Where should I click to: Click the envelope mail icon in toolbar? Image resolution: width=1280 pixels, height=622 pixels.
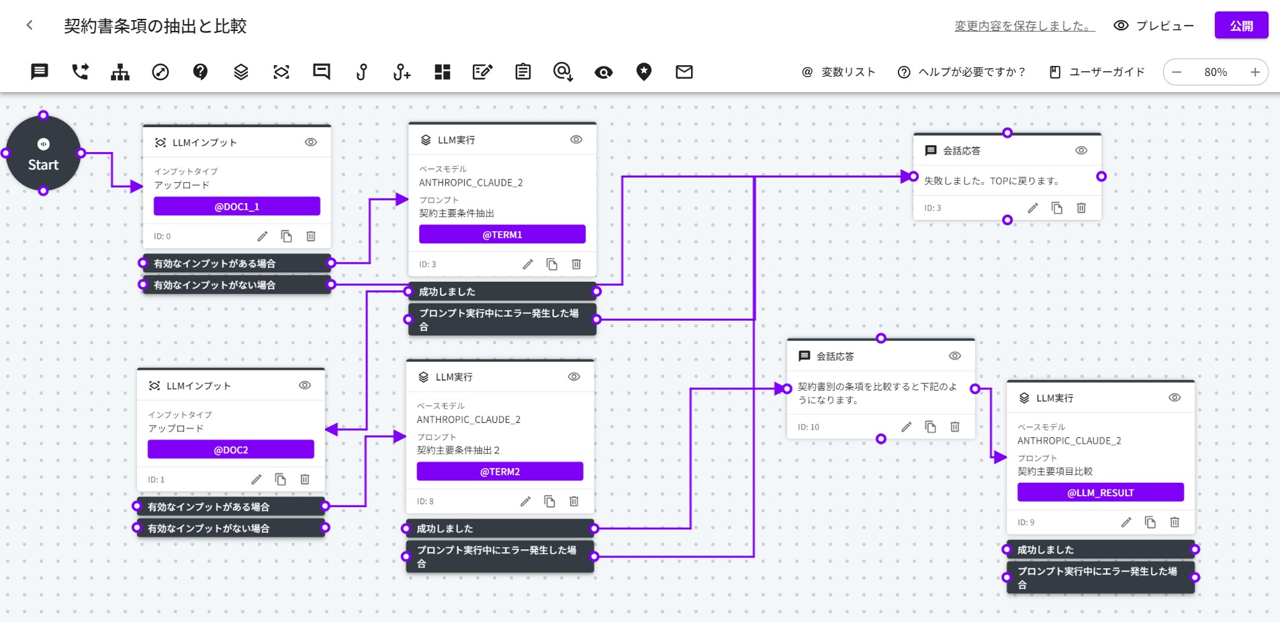684,72
